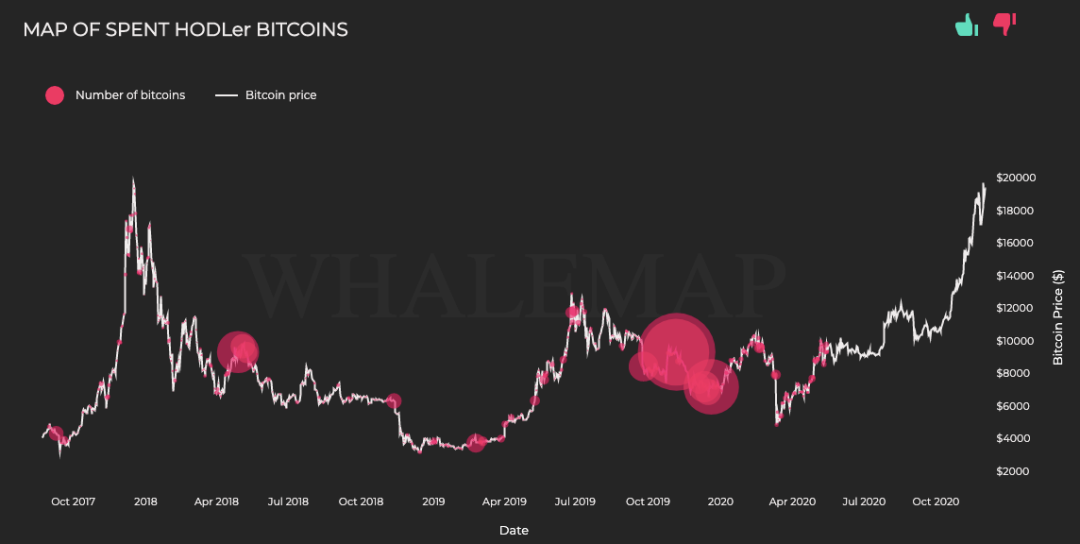Select the large bubble near Apr 2018

pos(238,352)
